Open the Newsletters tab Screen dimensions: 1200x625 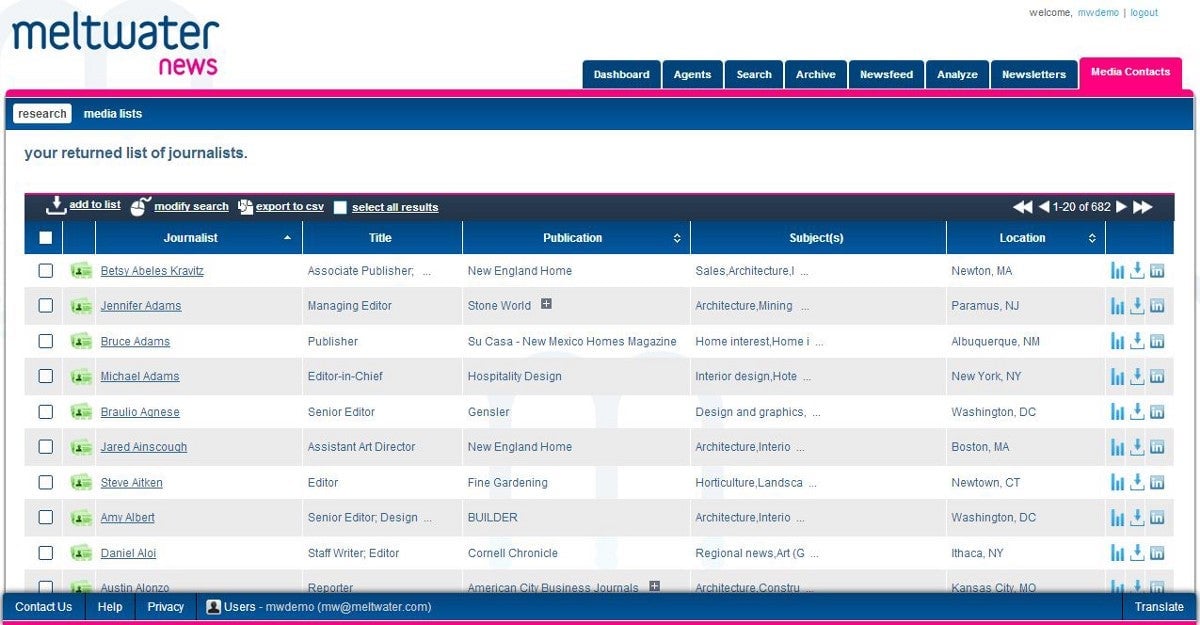coord(1034,74)
